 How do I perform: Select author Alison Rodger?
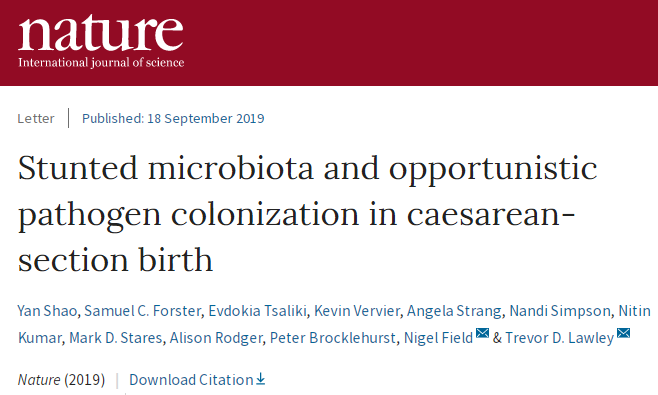coord(216,338)
